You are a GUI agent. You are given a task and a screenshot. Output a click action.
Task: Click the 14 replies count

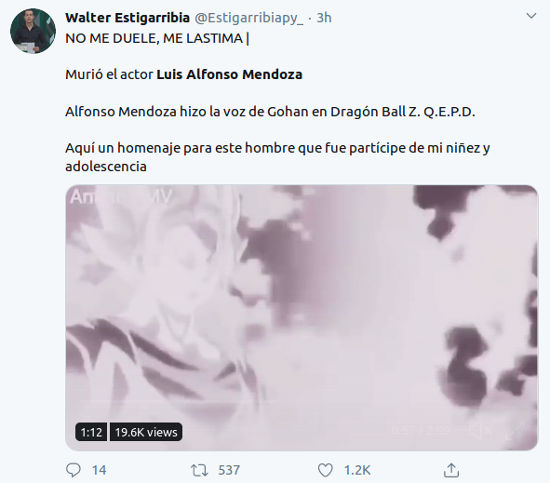coord(99,470)
